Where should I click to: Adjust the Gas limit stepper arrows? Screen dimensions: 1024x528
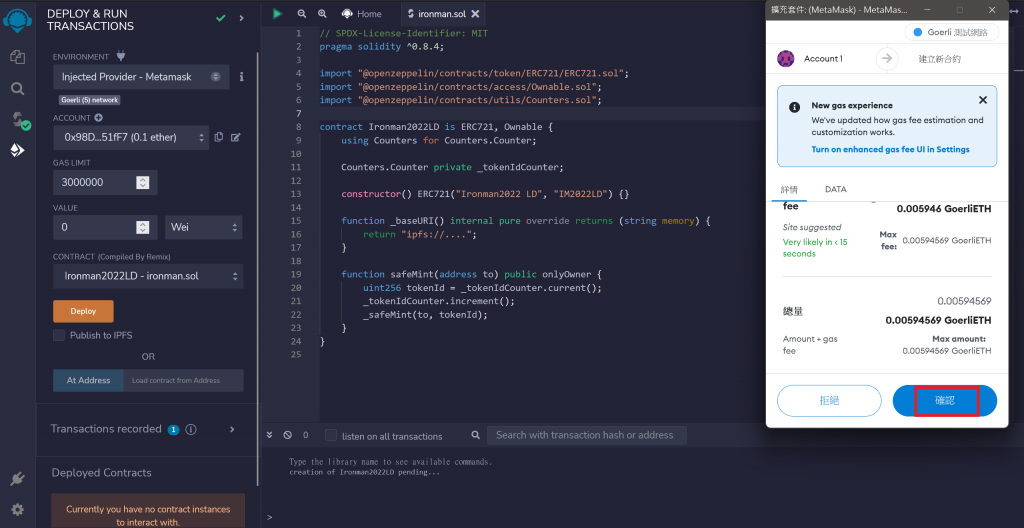click(142, 182)
